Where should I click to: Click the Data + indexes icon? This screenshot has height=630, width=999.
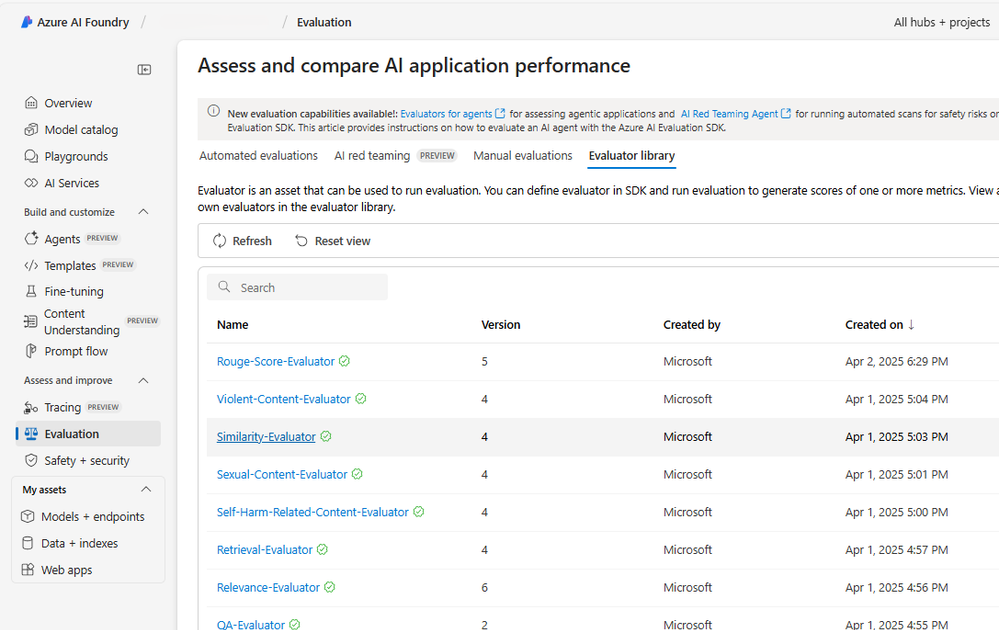pyautogui.click(x=27, y=543)
